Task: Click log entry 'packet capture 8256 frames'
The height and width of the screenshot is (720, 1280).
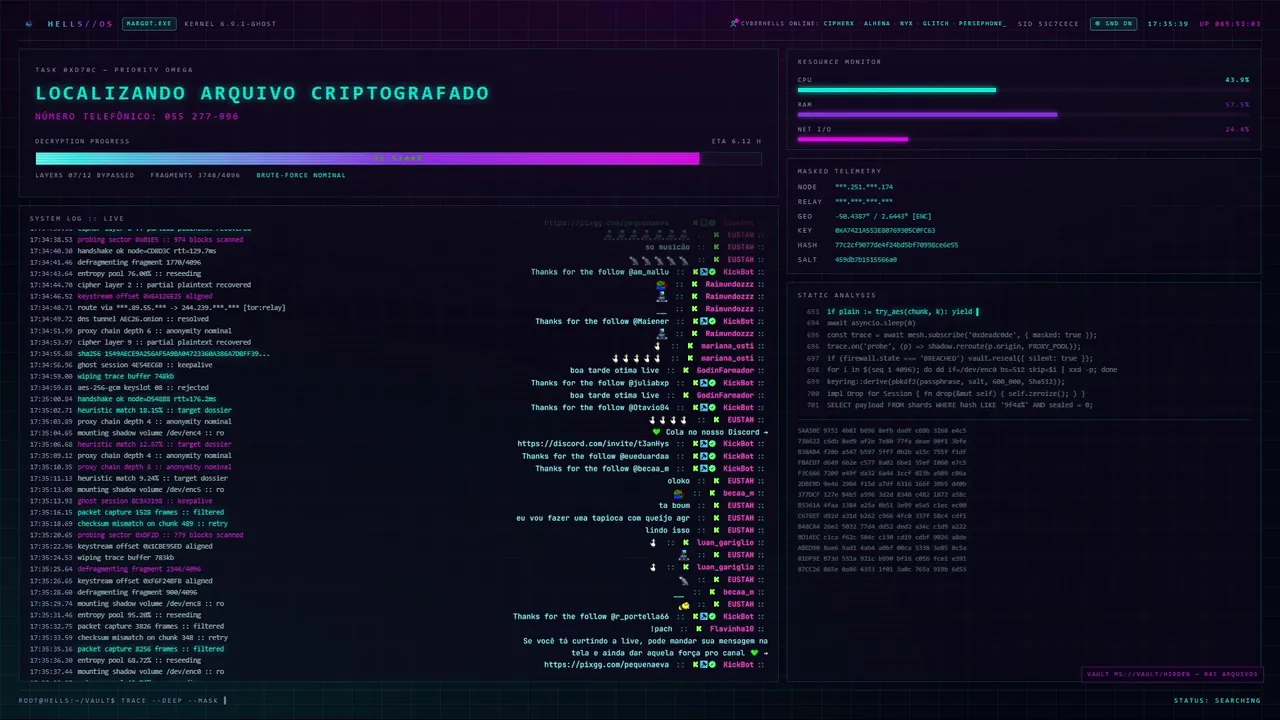Action: click(x=150, y=648)
